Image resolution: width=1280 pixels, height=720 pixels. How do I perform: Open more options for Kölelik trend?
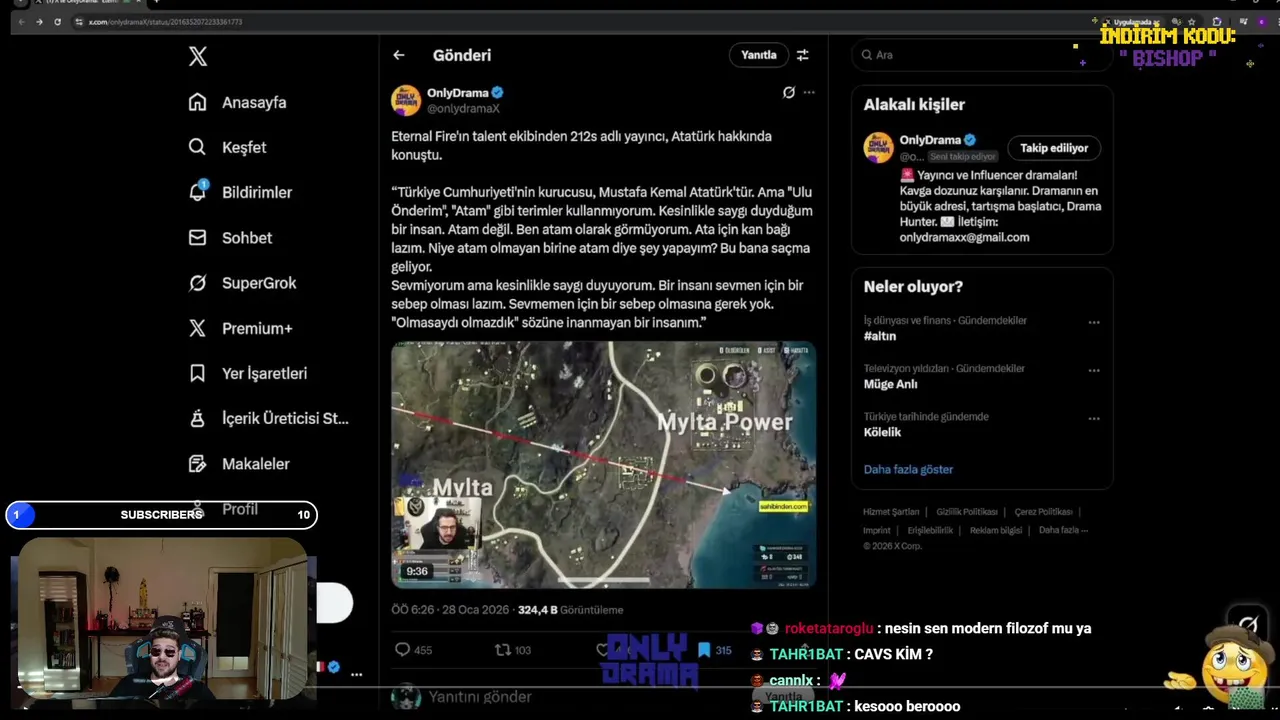[1094, 419]
